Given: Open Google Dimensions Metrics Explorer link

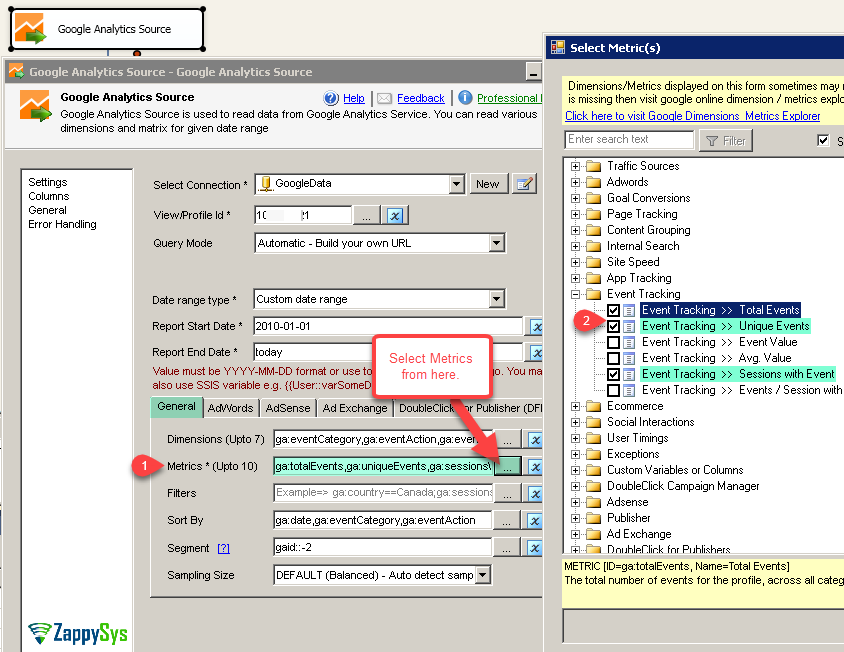Looking at the screenshot, I should 692,116.
